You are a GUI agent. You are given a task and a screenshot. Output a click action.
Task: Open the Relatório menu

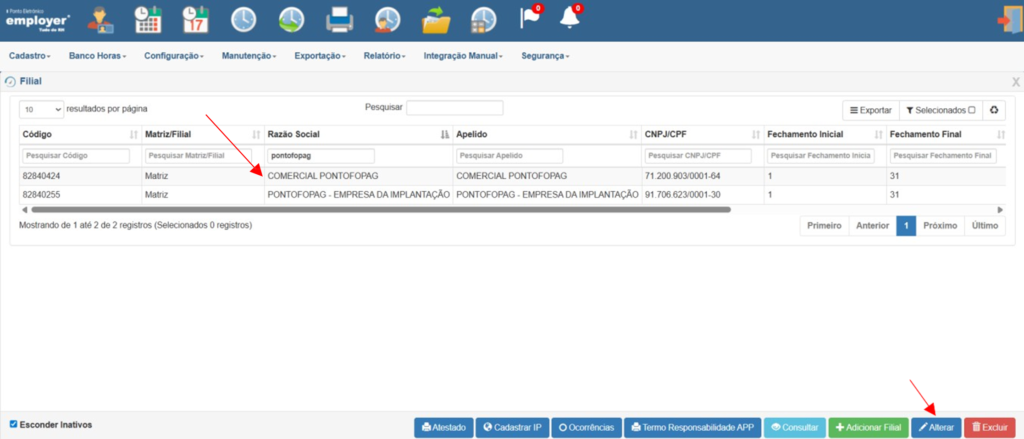click(385, 56)
